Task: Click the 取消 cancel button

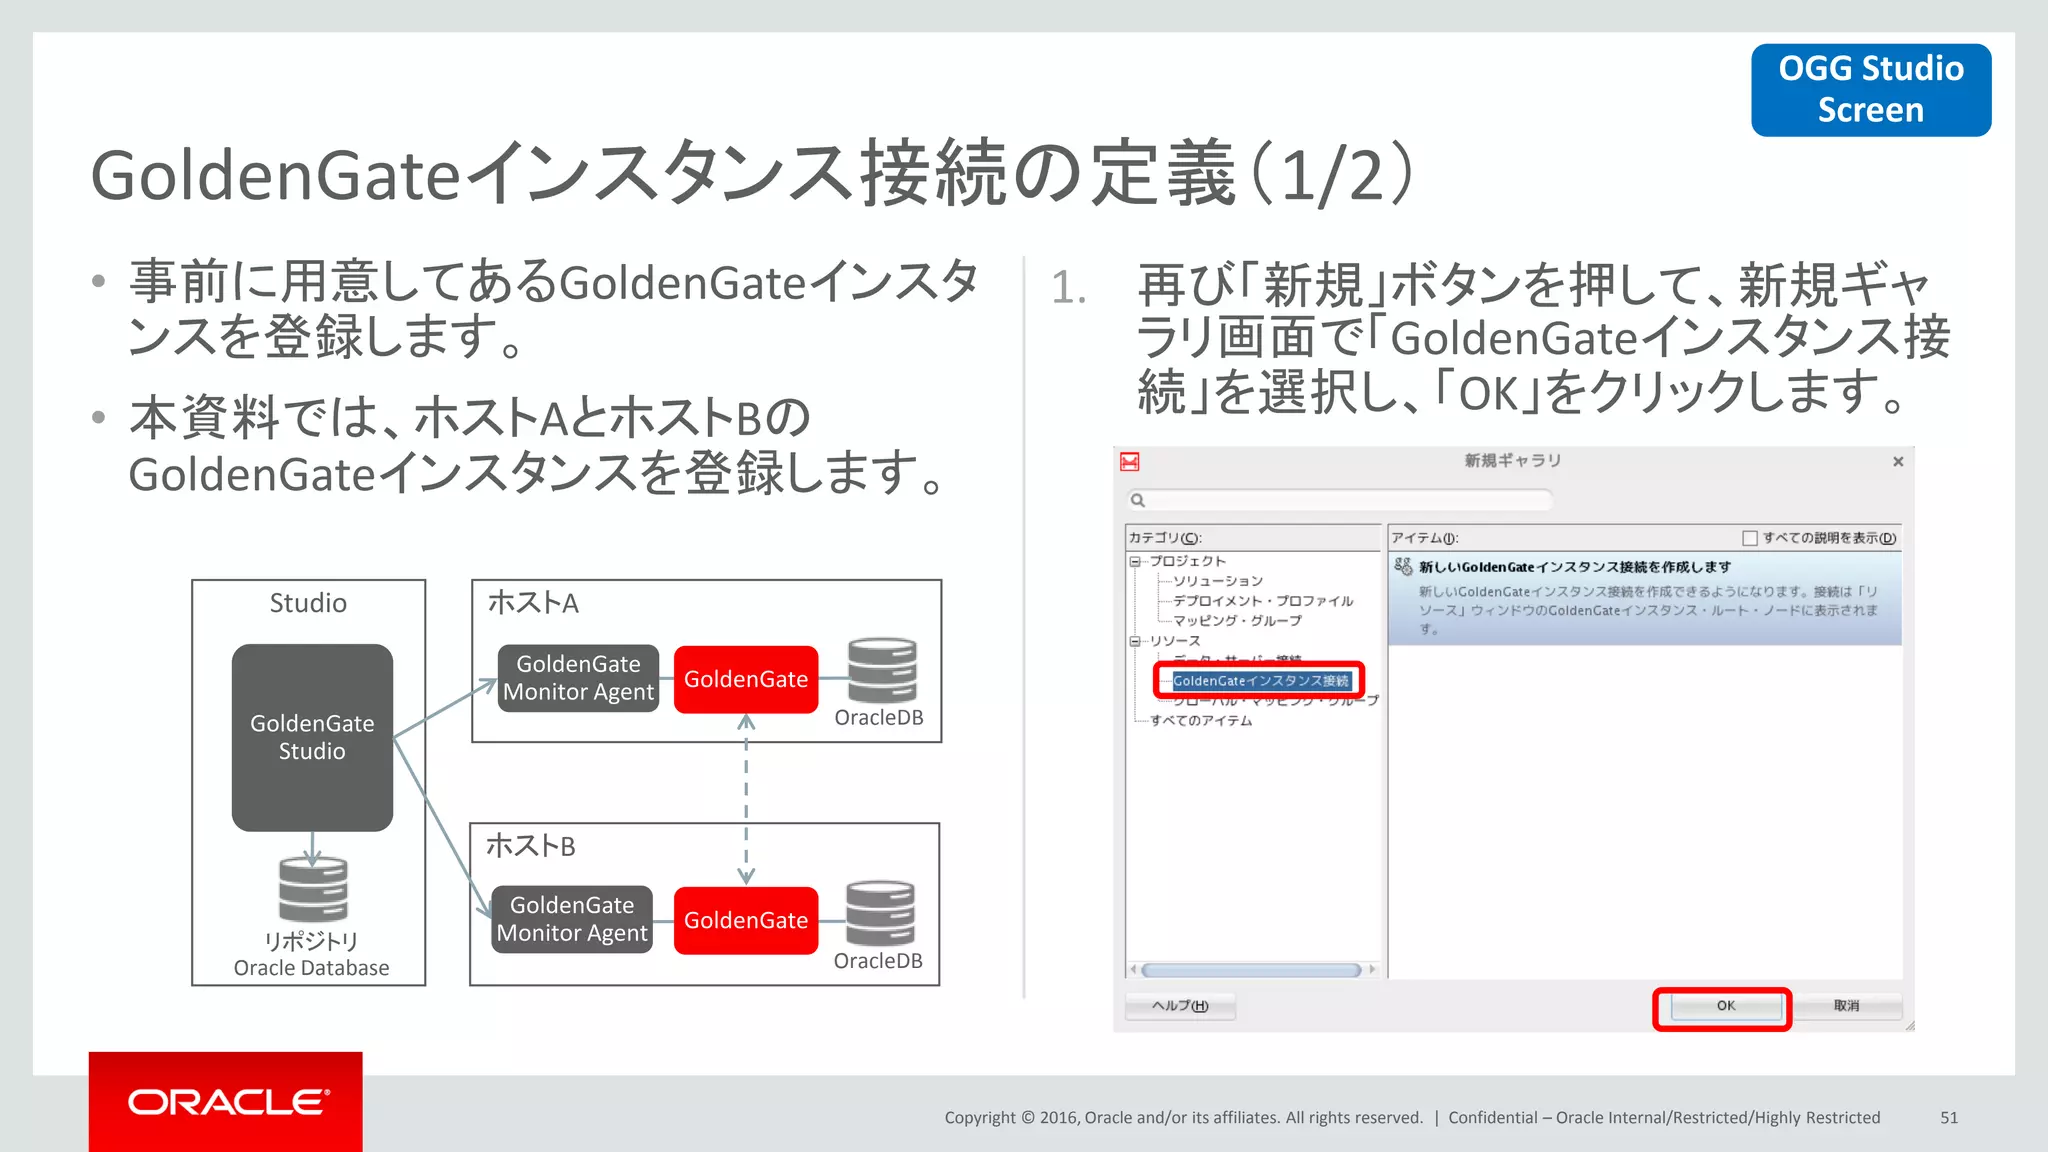Action: pyautogui.click(x=1846, y=1006)
